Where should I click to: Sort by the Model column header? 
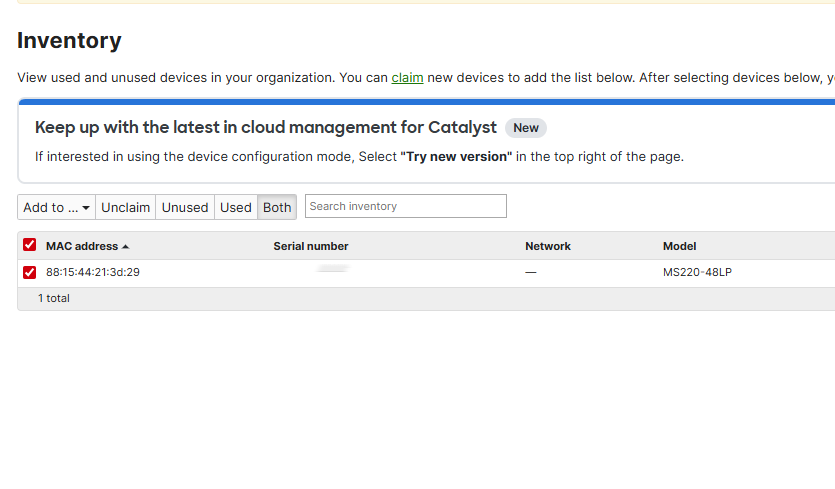click(x=680, y=246)
